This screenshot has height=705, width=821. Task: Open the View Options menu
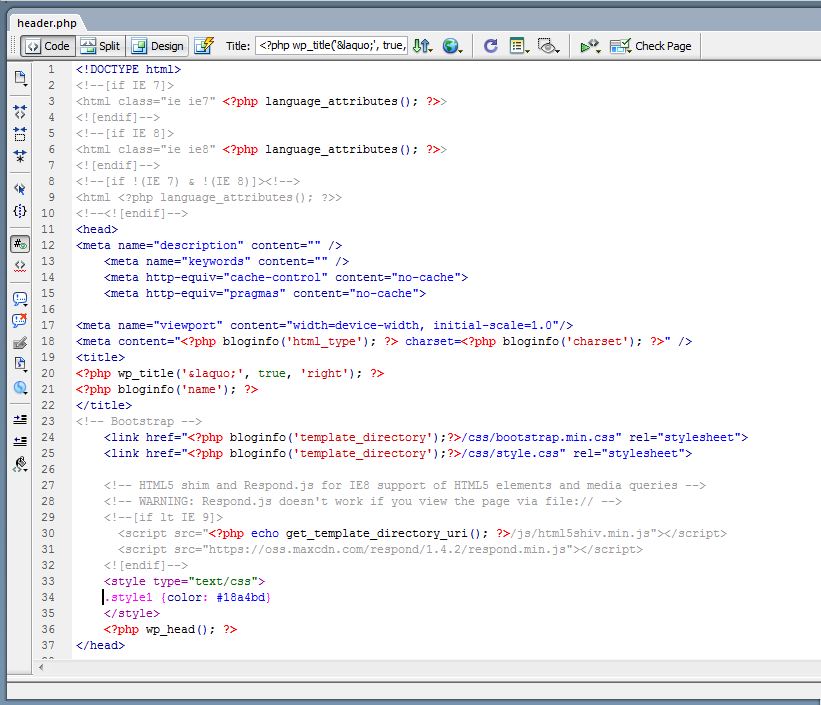(519, 46)
